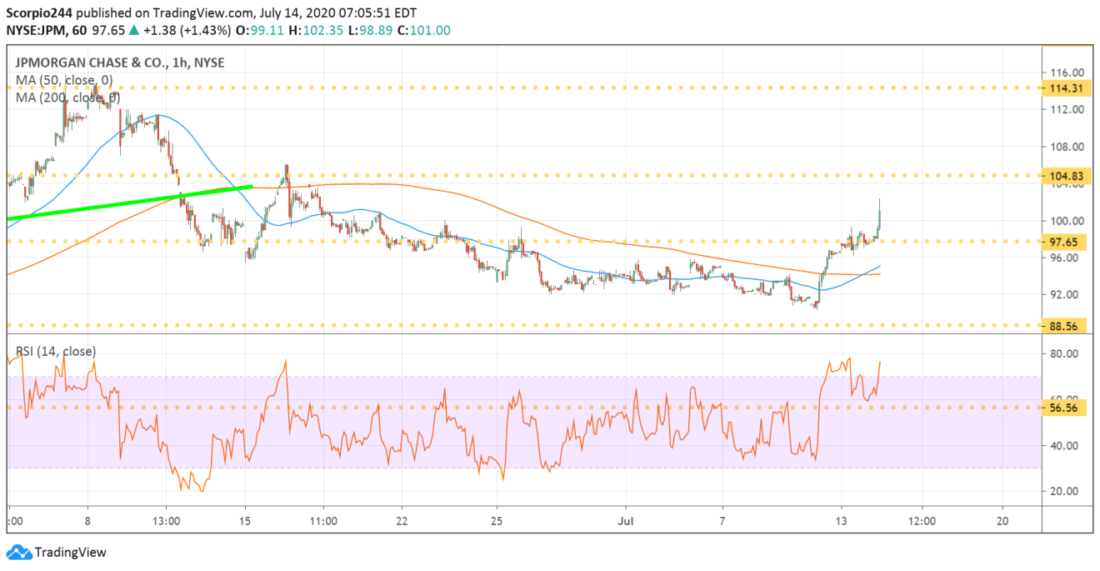Click the RSI (14, close) indicator label
The width and height of the screenshot is (1100, 571).
pos(56,351)
